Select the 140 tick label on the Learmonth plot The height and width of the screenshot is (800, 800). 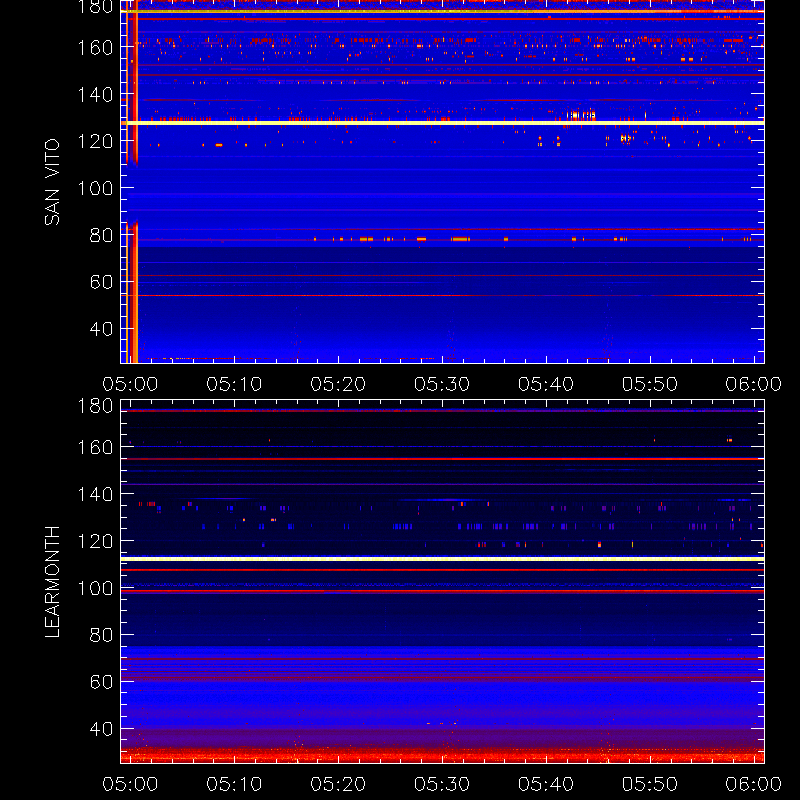click(x=95, y=494)
